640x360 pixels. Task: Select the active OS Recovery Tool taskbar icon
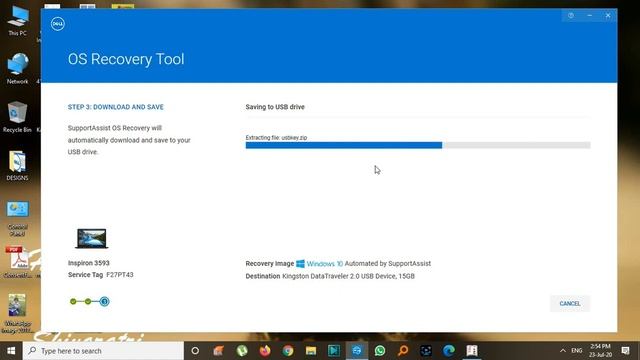(x=357, y=351)
